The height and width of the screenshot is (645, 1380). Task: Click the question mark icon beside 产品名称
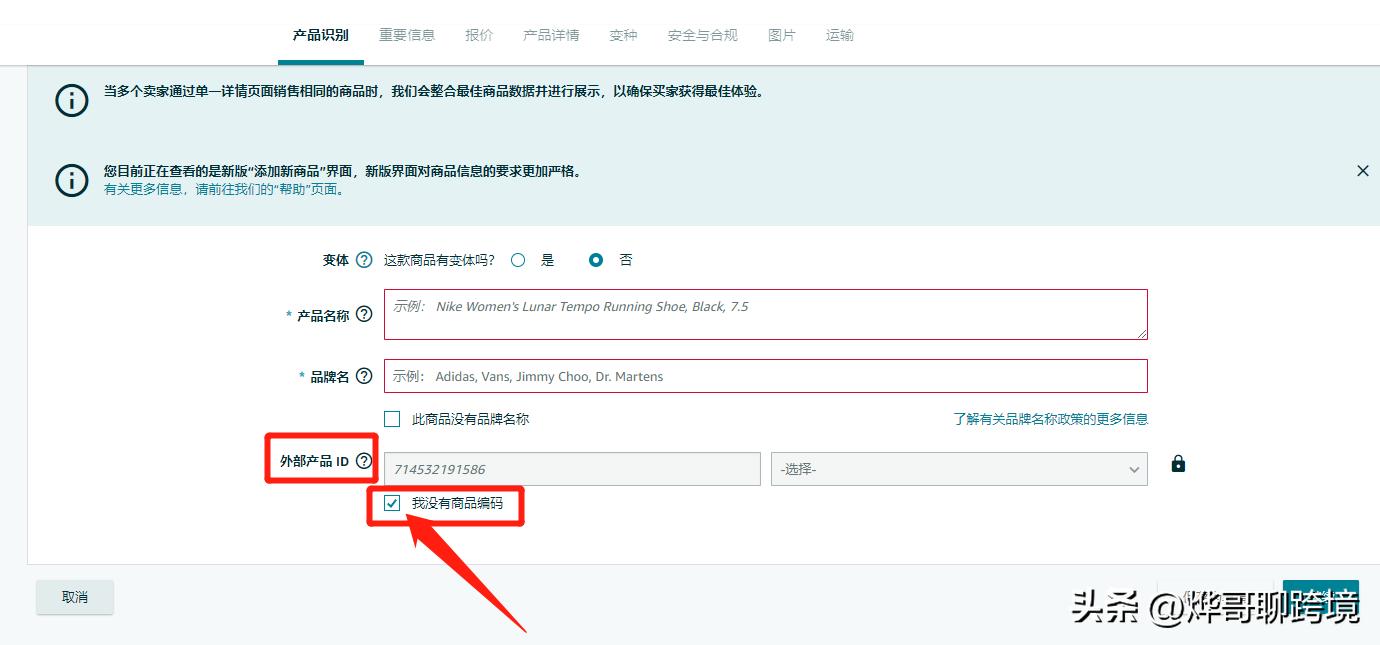click(364, 313)
